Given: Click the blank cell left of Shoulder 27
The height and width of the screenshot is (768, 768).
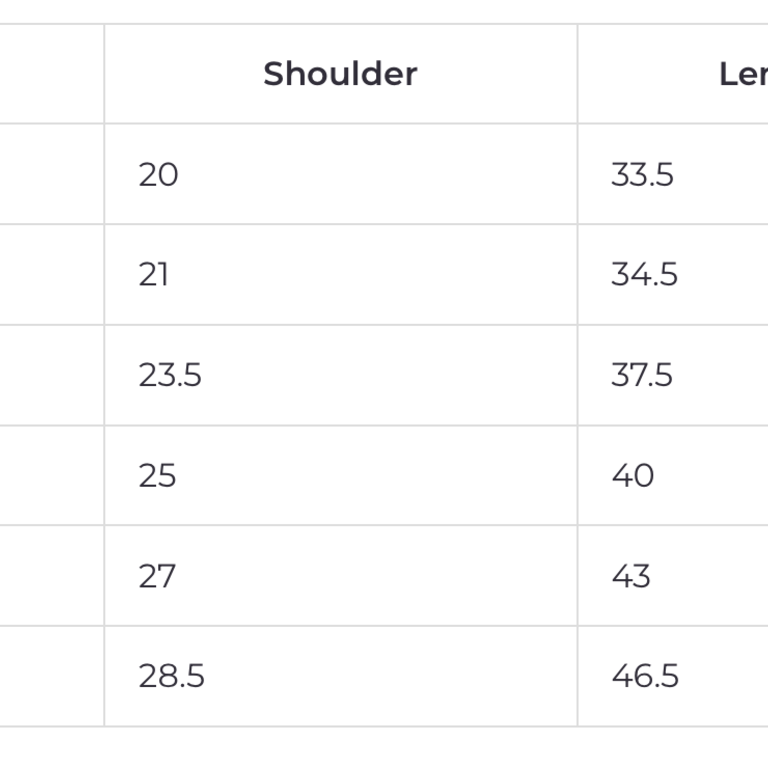Looking at the screenshot, I should point(50,576).
